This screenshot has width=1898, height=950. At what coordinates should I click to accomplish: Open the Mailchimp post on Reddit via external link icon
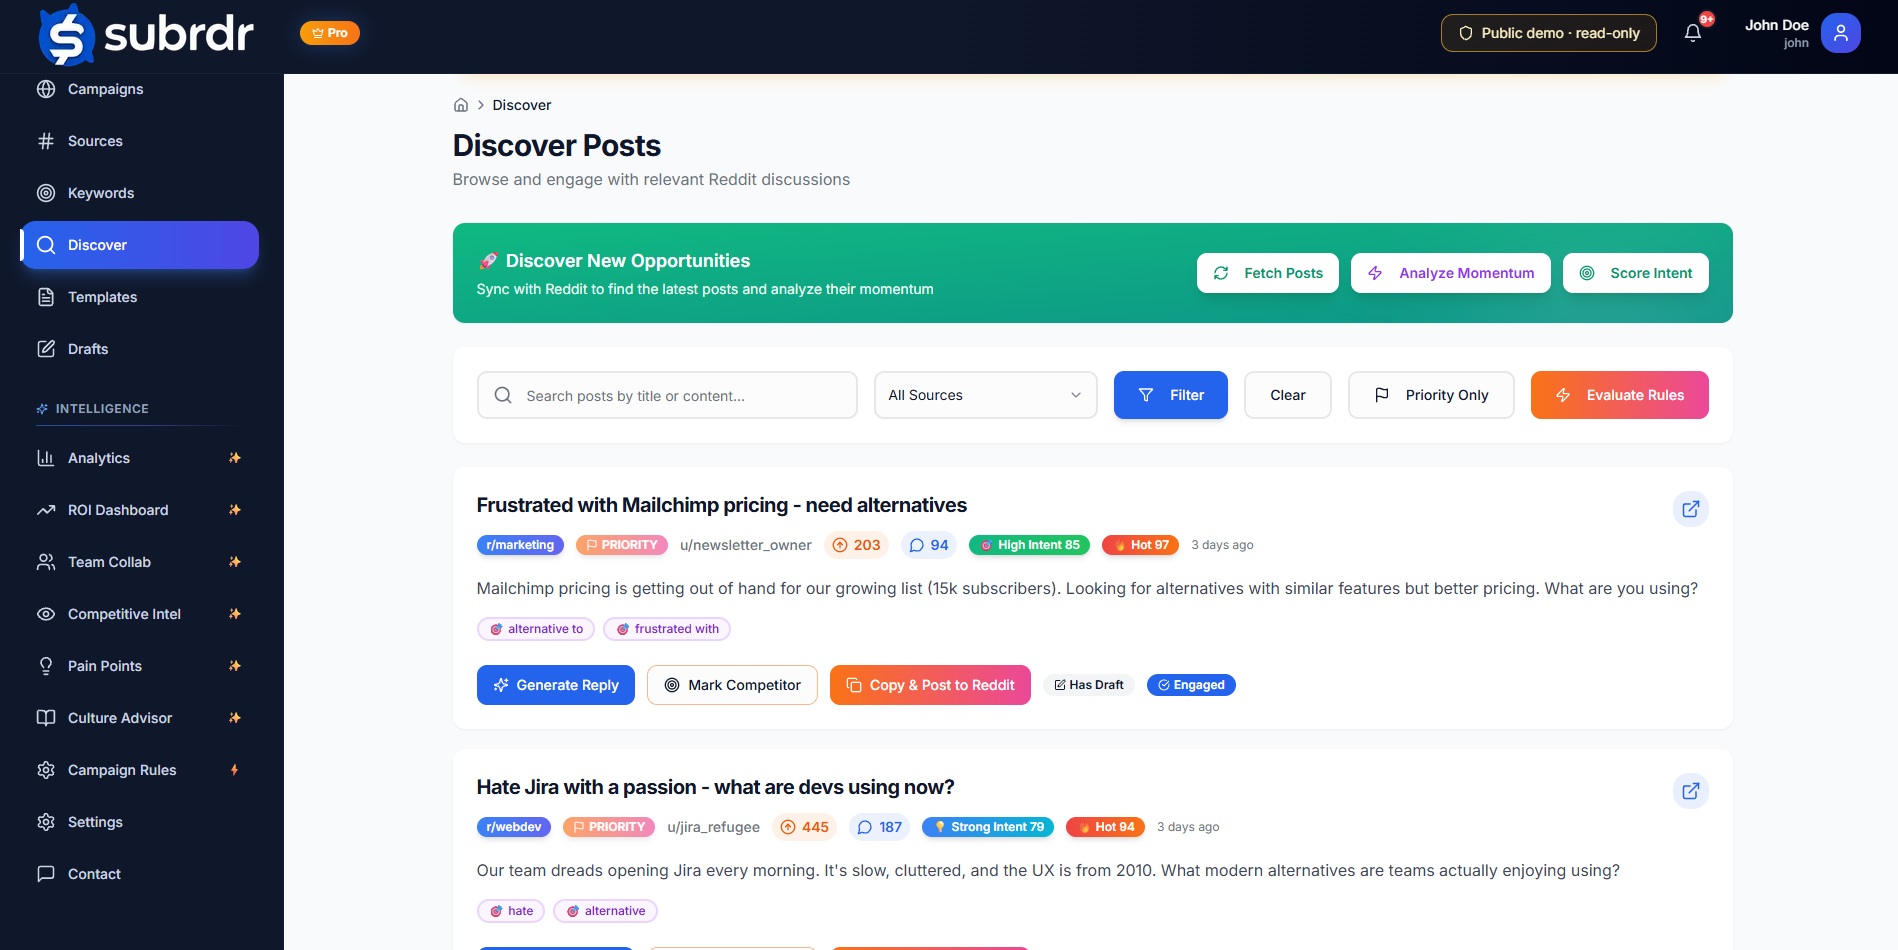pos(1690,509)
